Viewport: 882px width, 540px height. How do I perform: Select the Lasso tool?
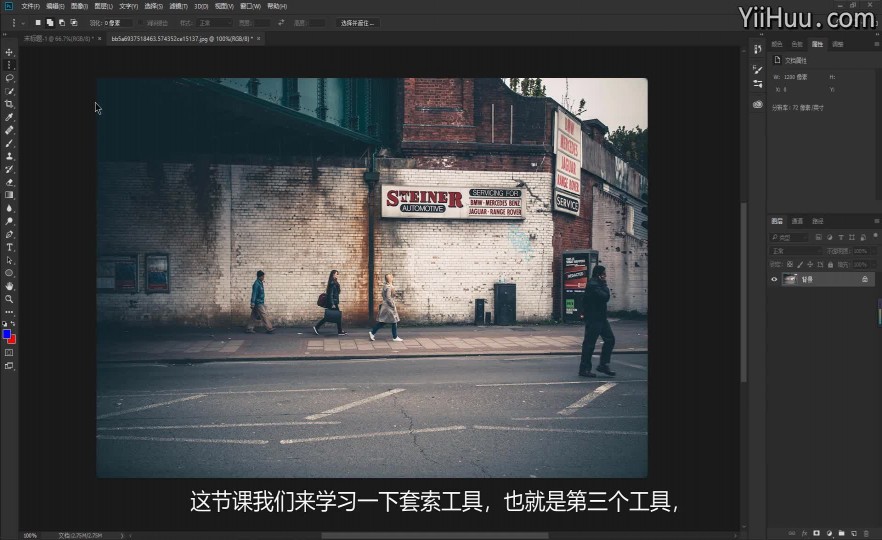coord(9,78)
